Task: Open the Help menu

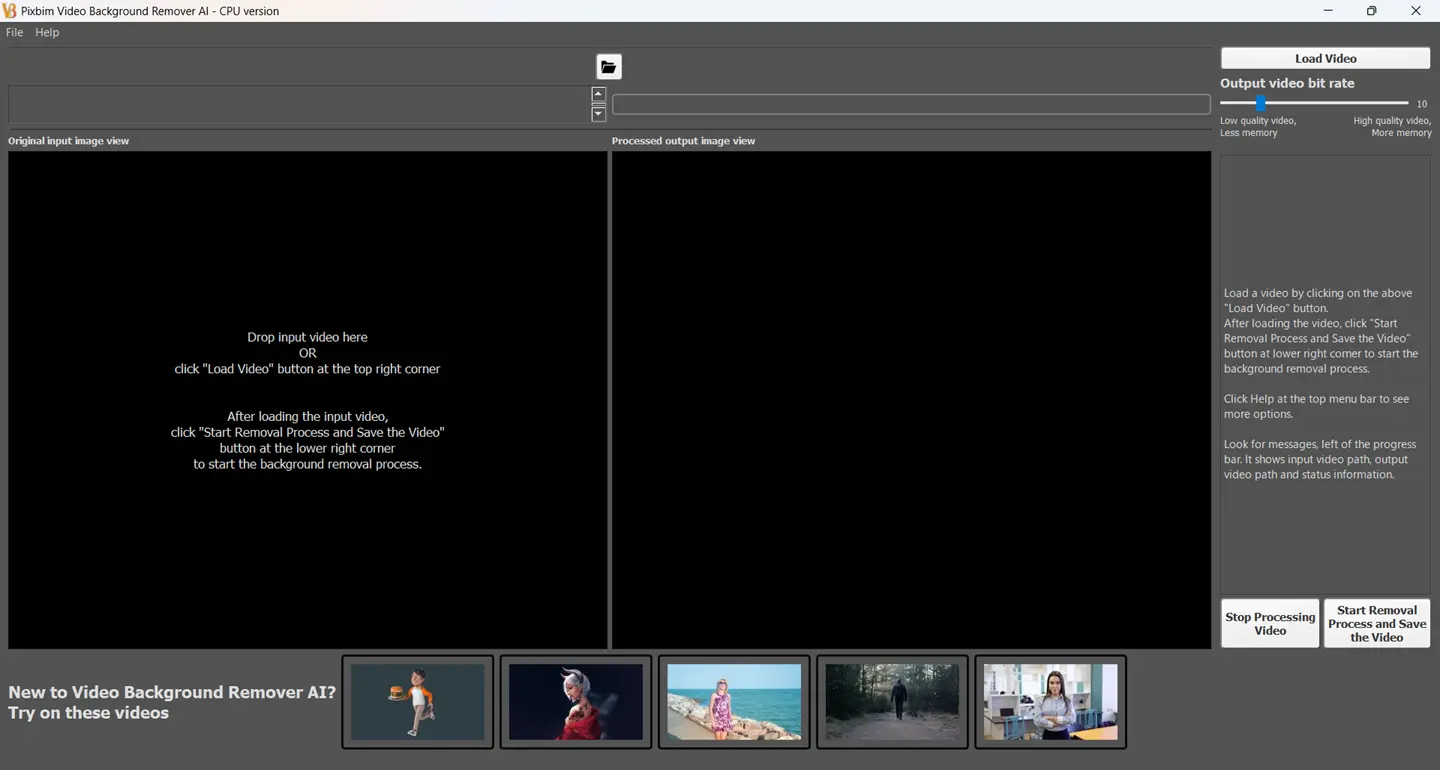Action: pos(47,32)
